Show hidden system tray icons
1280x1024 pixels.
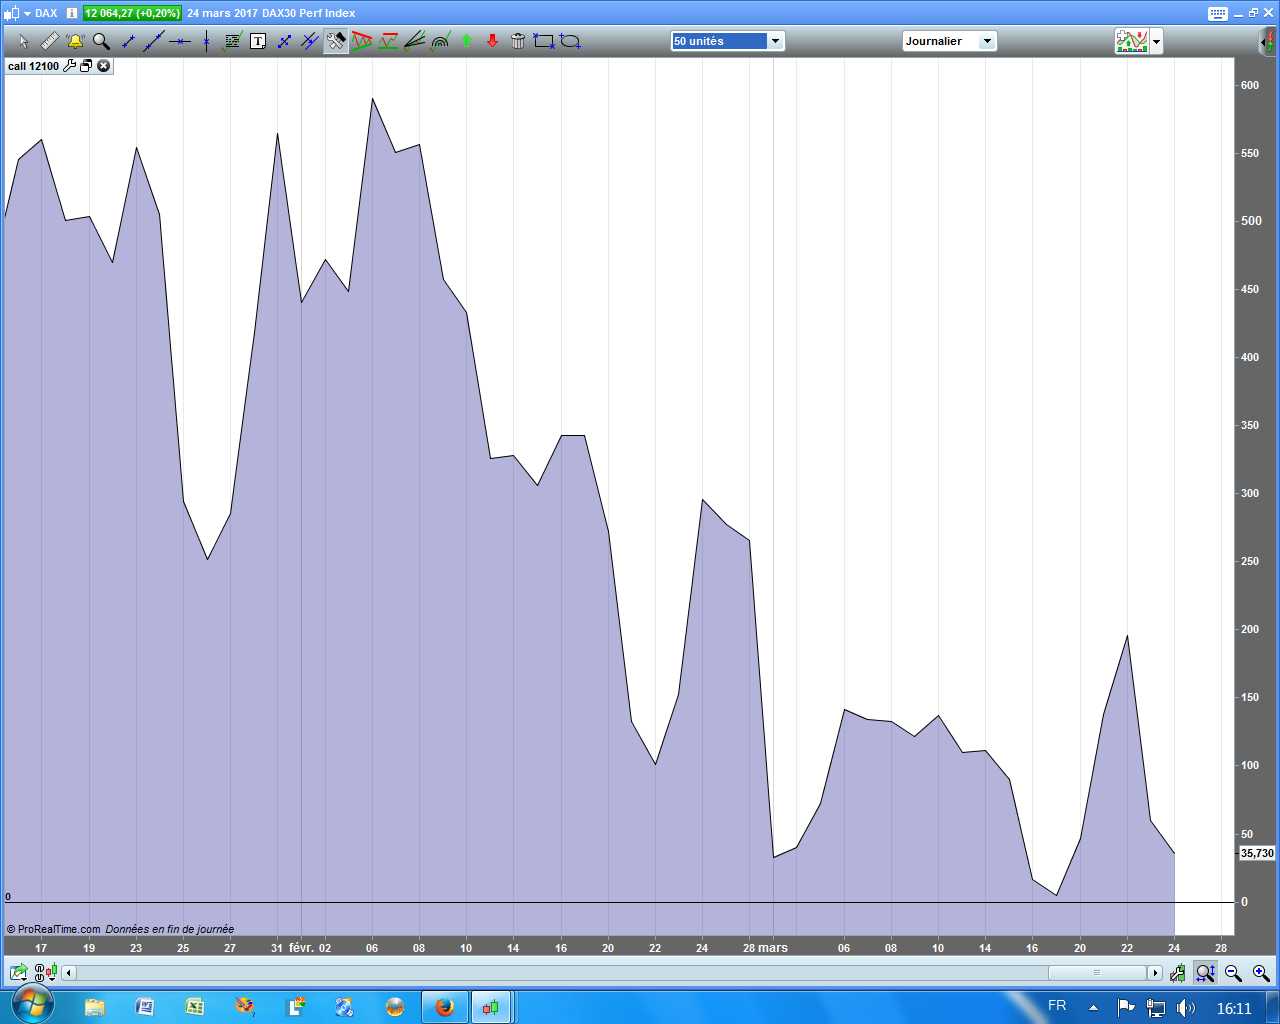coord(1094,1008)
